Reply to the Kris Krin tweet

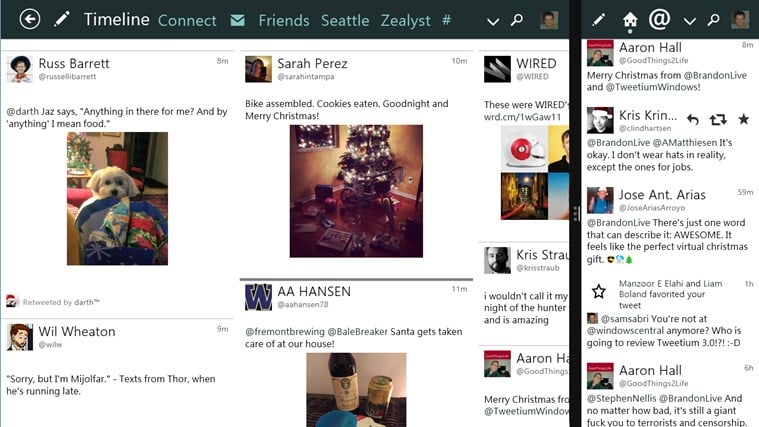[x=693, y=119]
